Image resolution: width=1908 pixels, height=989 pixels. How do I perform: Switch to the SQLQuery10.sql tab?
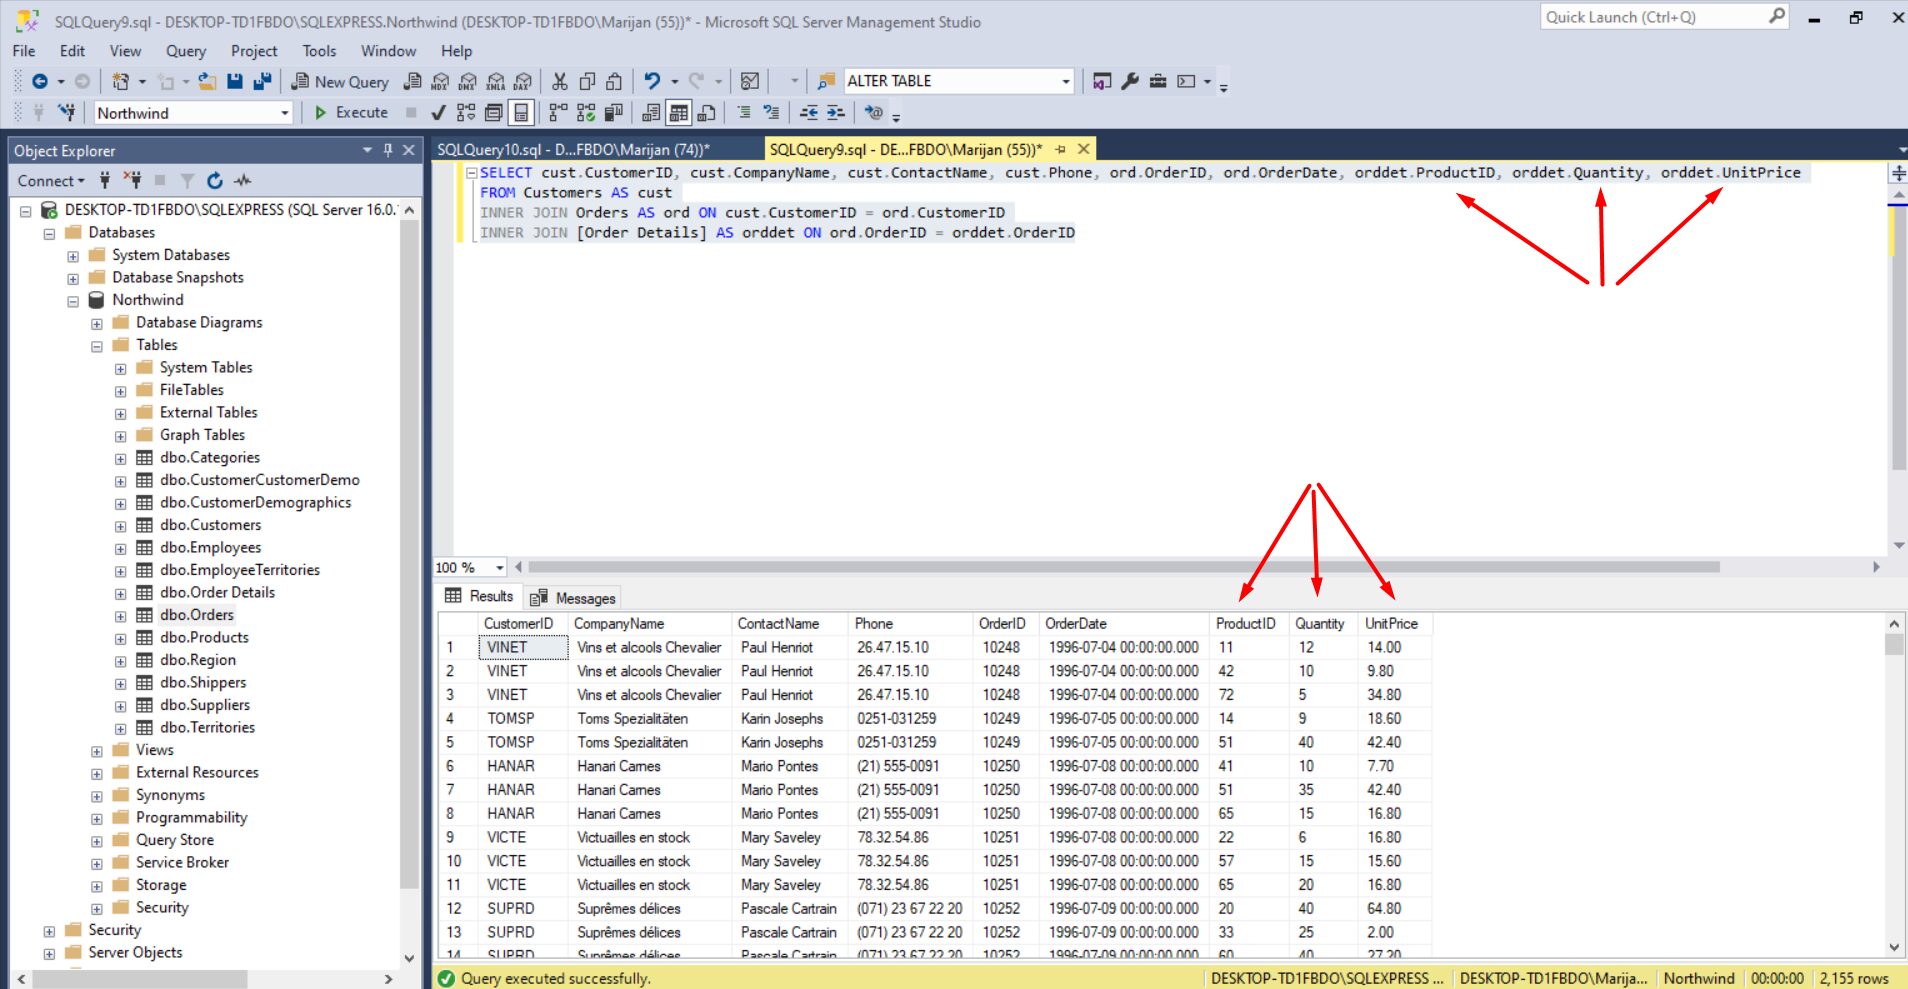(573, 150)
